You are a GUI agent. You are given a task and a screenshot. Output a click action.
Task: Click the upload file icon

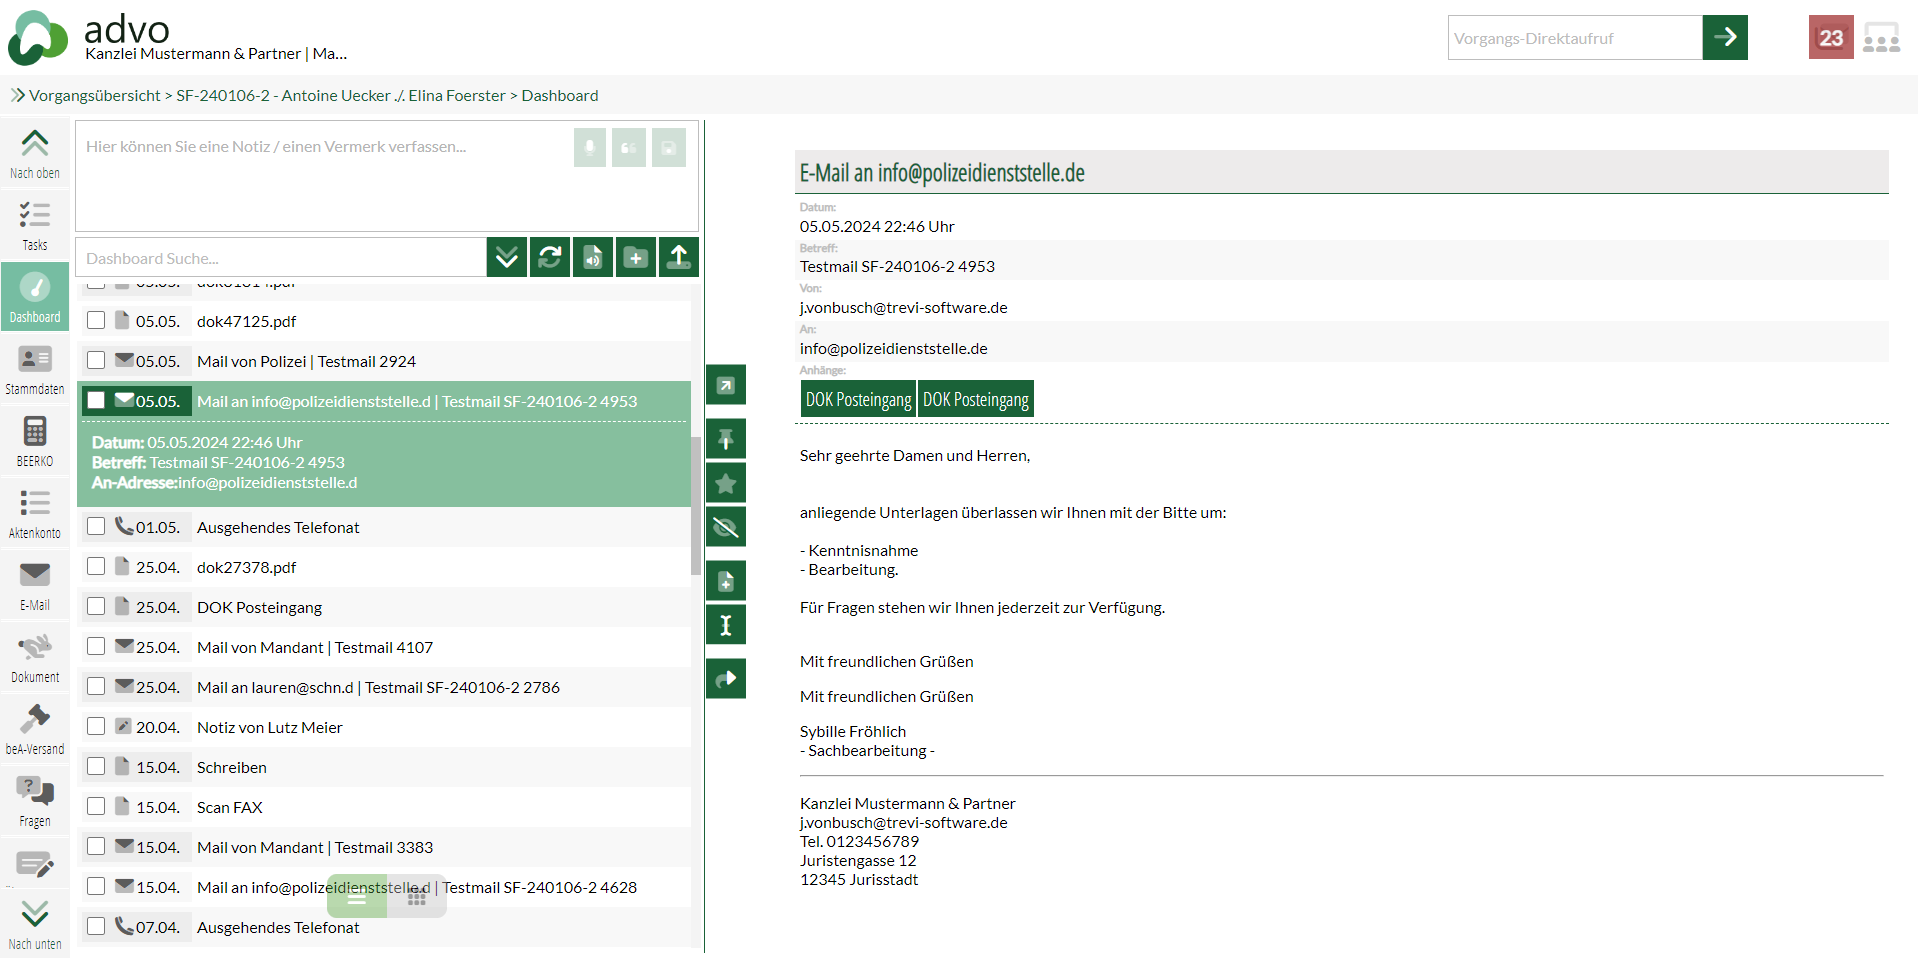click(x=679, y=257)
